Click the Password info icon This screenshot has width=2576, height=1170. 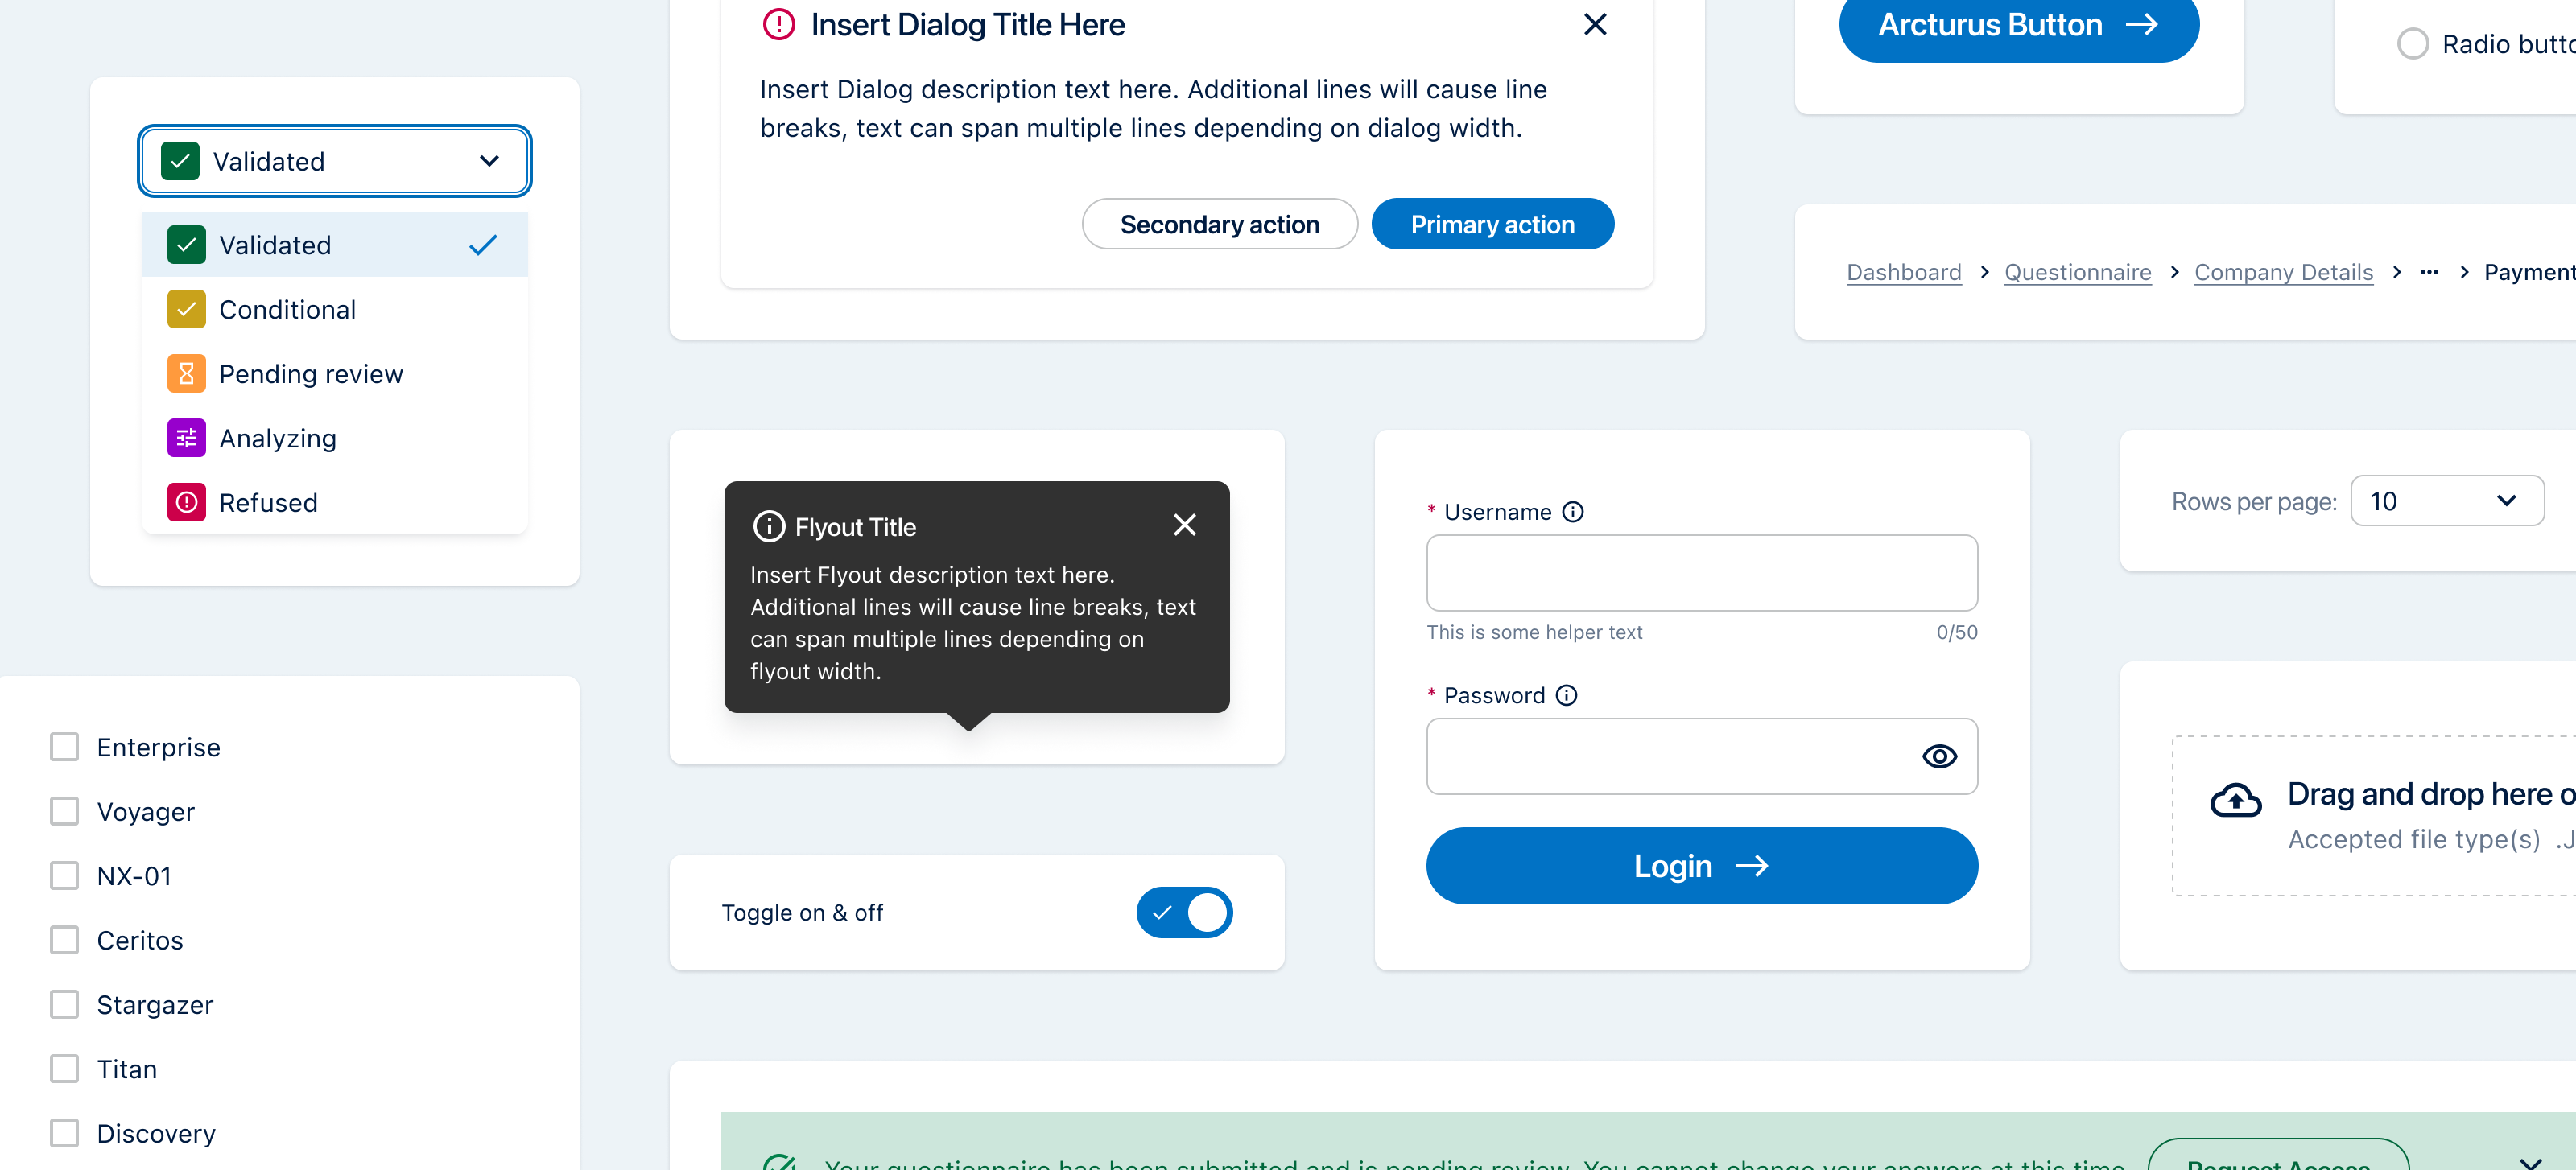tap(1566, 695)
